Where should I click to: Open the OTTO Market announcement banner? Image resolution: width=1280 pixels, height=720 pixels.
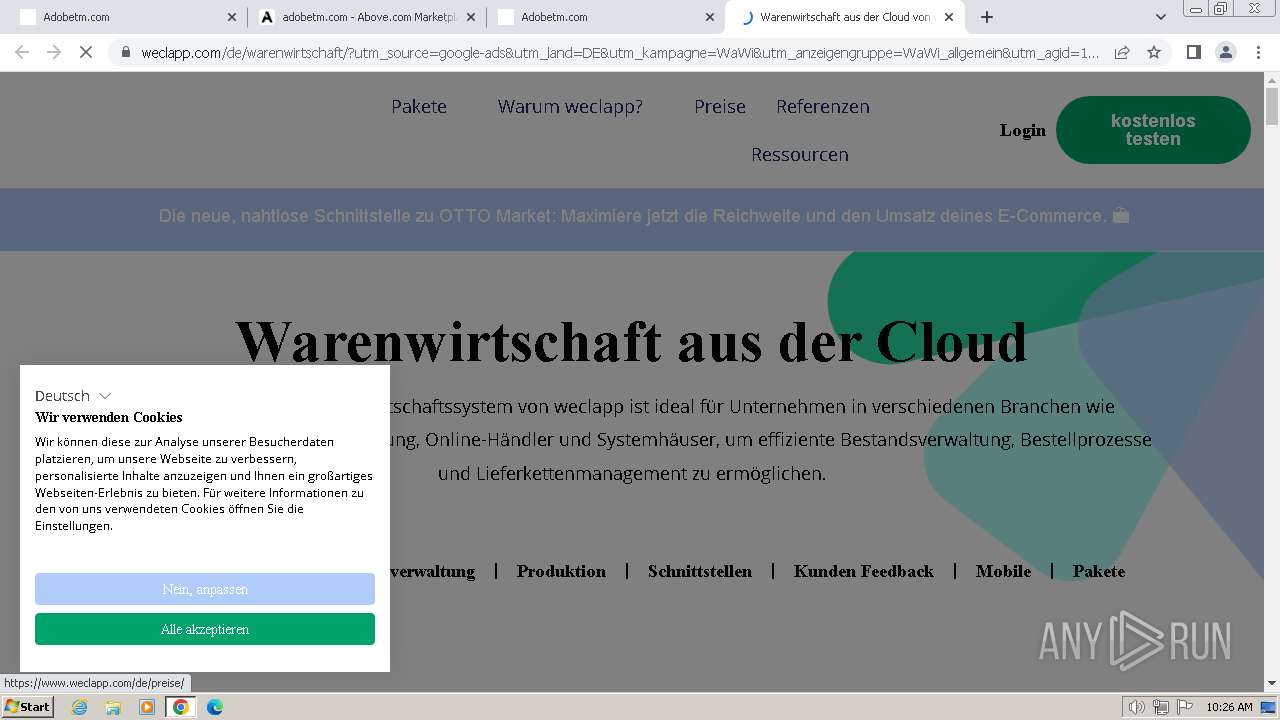click(643, 216)
